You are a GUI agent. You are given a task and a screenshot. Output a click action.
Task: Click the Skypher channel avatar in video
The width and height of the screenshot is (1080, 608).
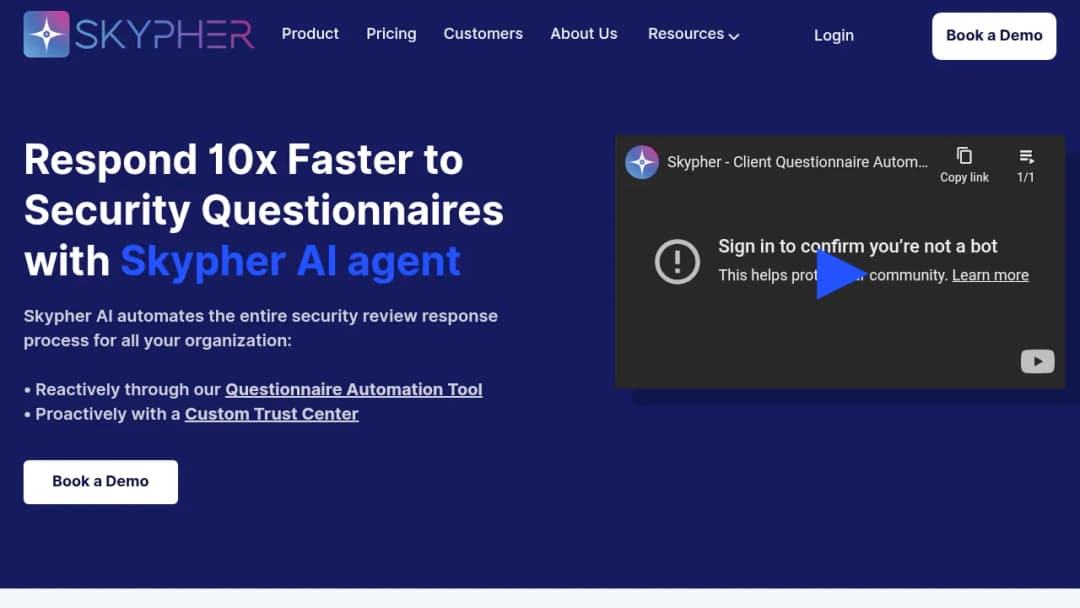(641, 163)
